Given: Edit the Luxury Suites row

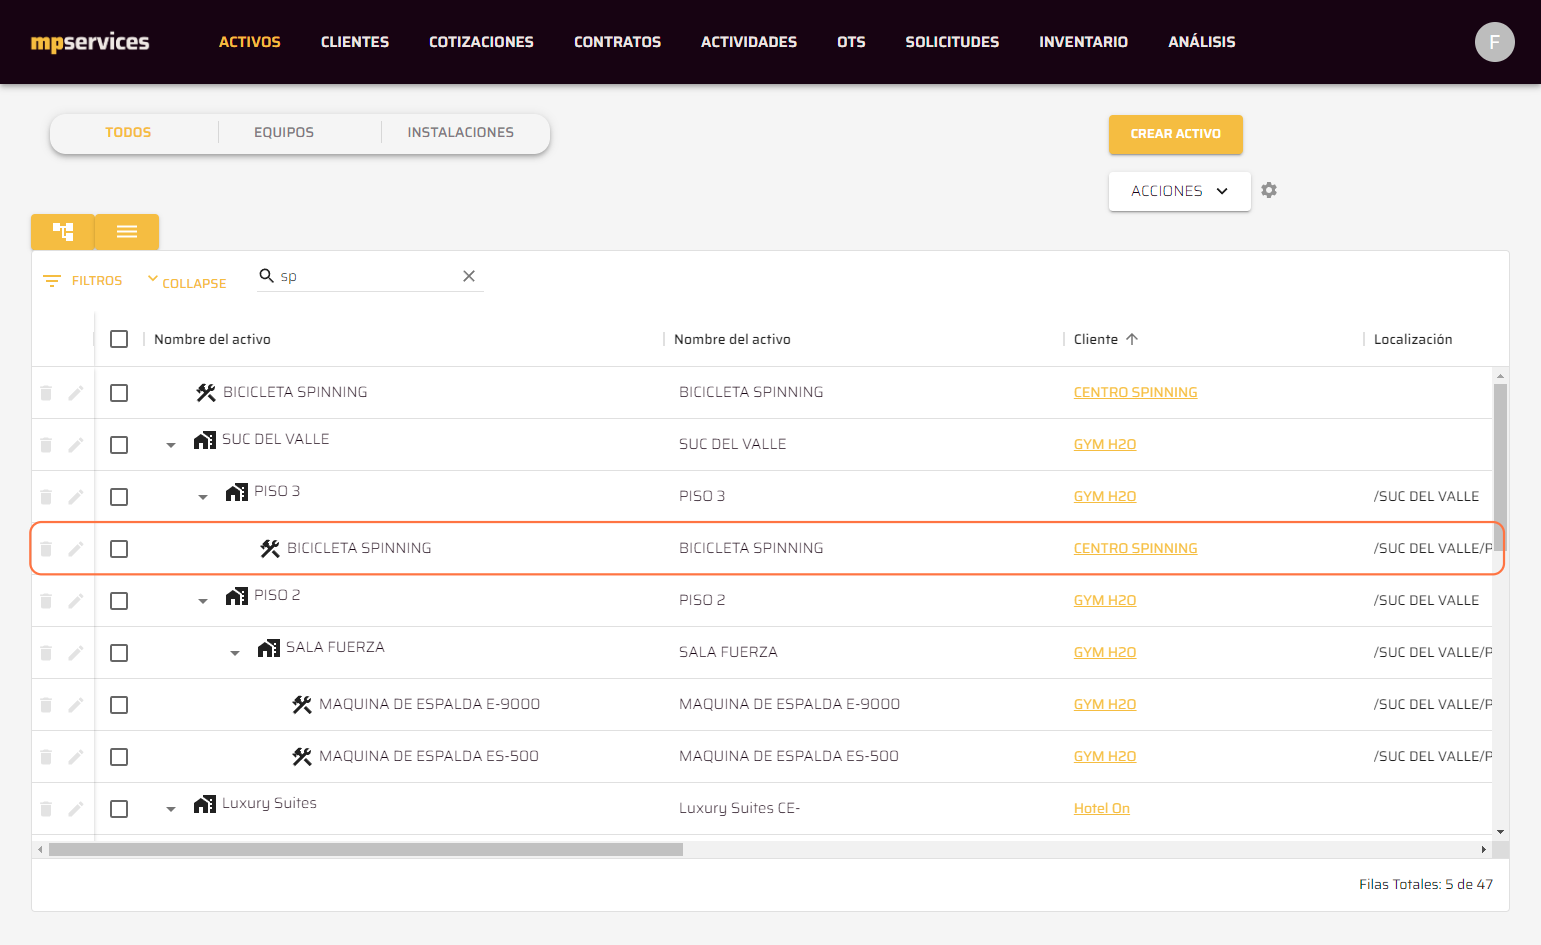Looking at the screenshot, I should 76,809.
